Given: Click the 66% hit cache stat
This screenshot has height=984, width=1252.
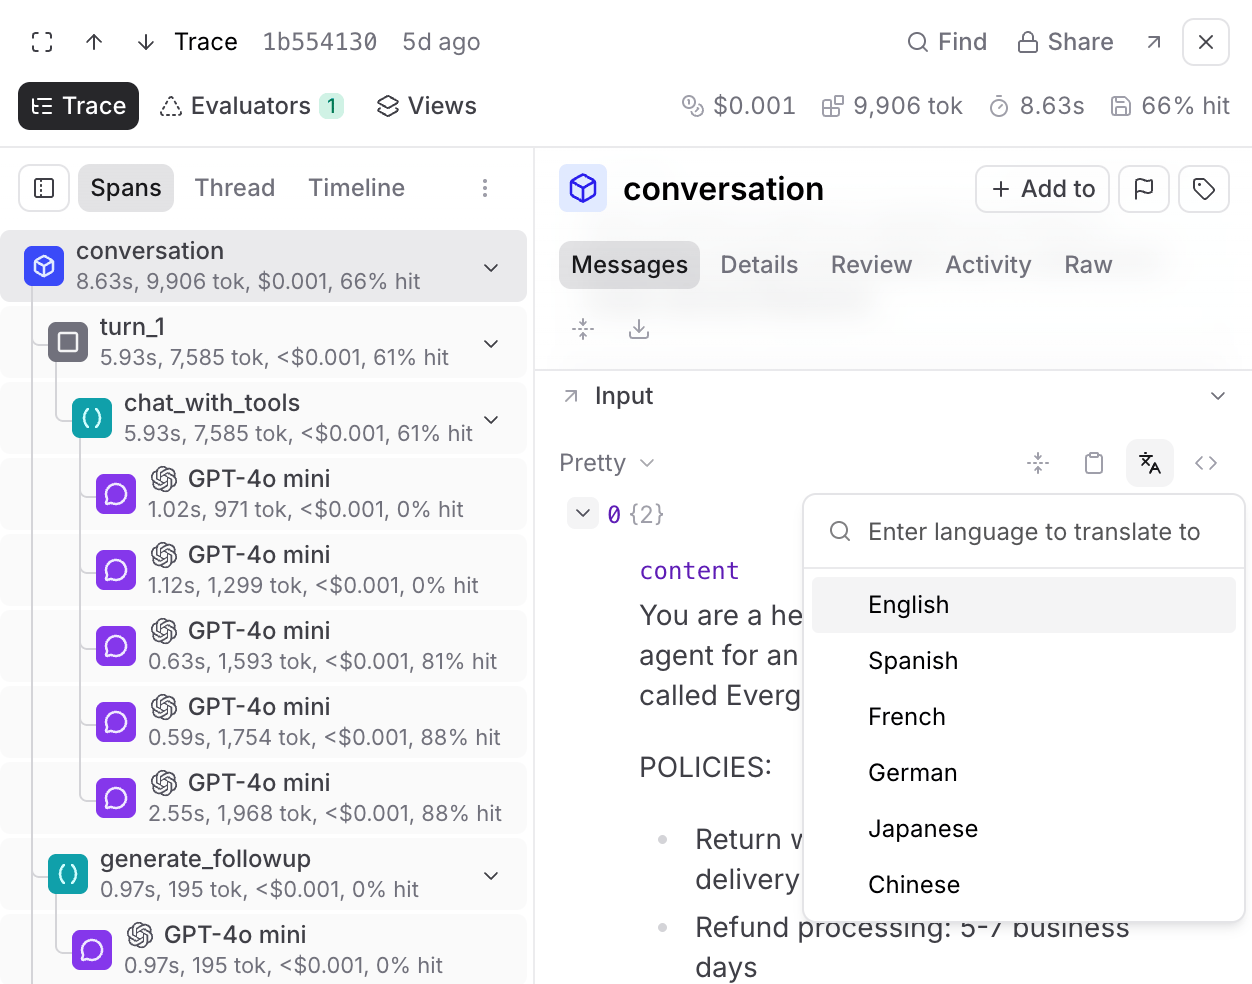Looking at the screenshot, I should click(x=1170, y=106).
